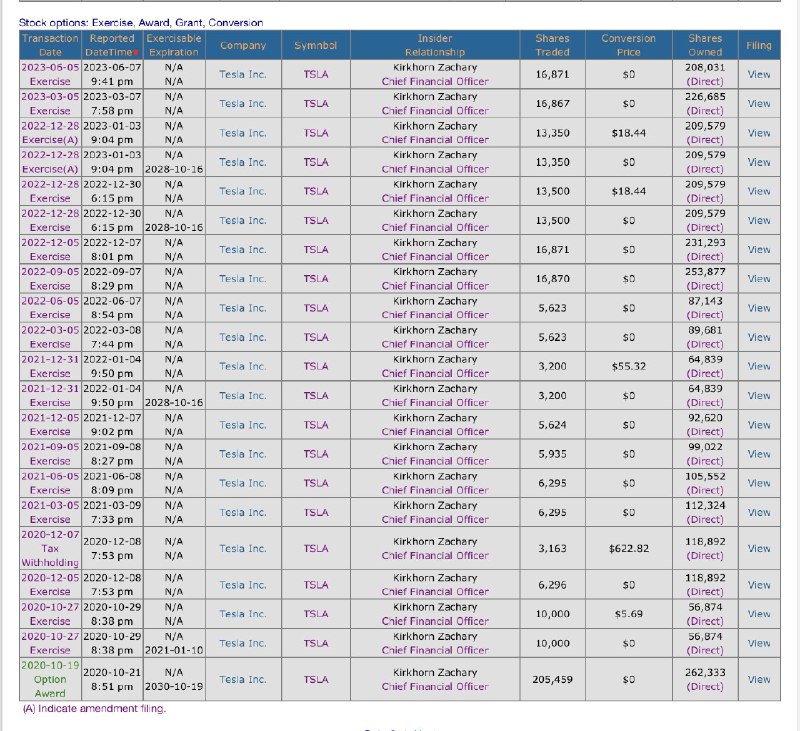Open Tesla Inc. link in the 2021-09-05 row
Screen dimensions: 800x731
click(x=243, y=454)
